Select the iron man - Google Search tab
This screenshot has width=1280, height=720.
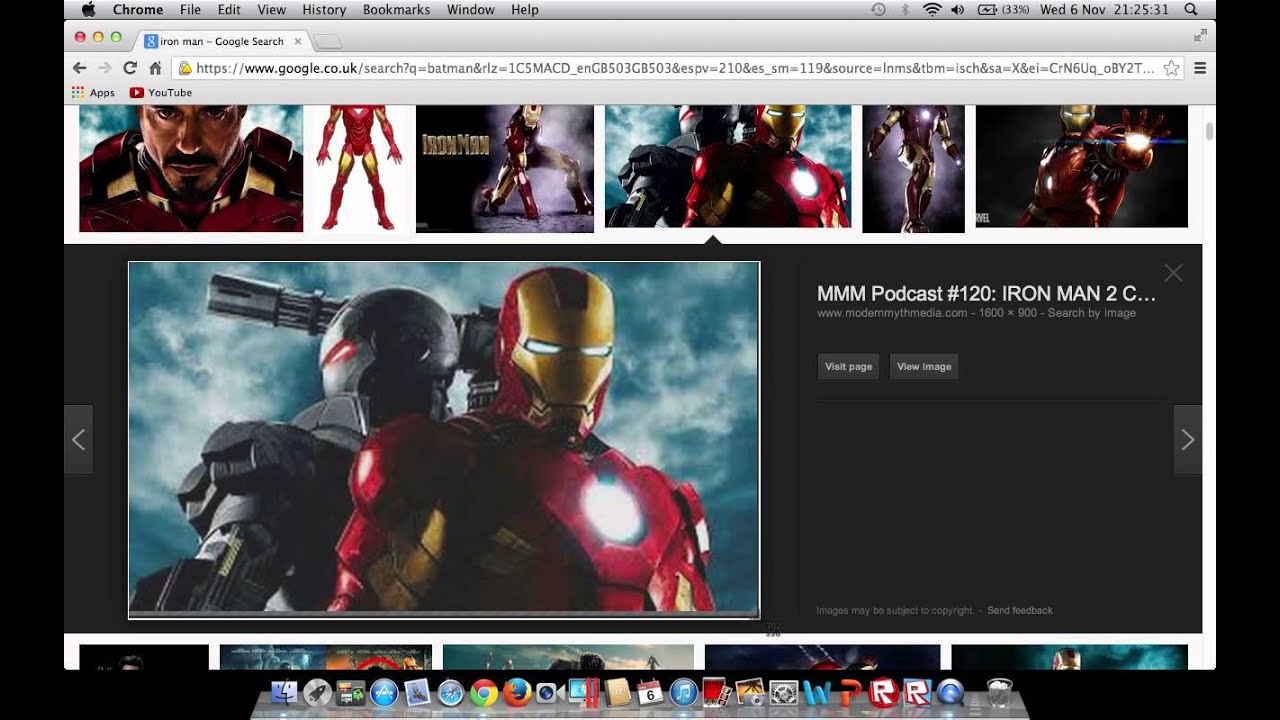pos(221,41)
